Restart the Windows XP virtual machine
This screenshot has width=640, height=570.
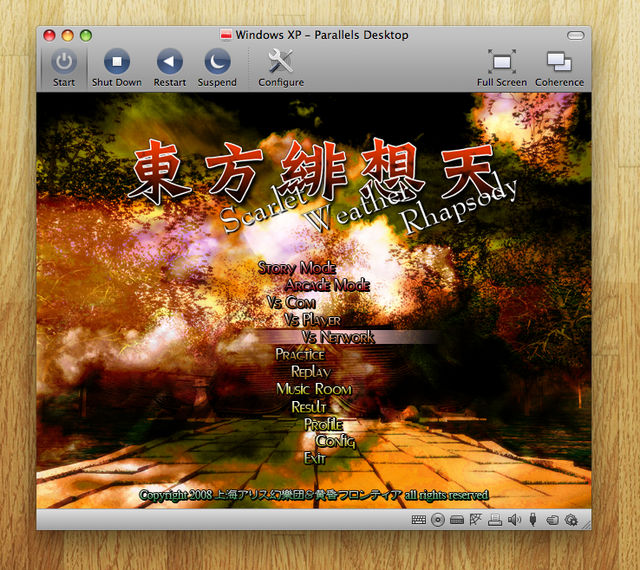coord(170,62)
